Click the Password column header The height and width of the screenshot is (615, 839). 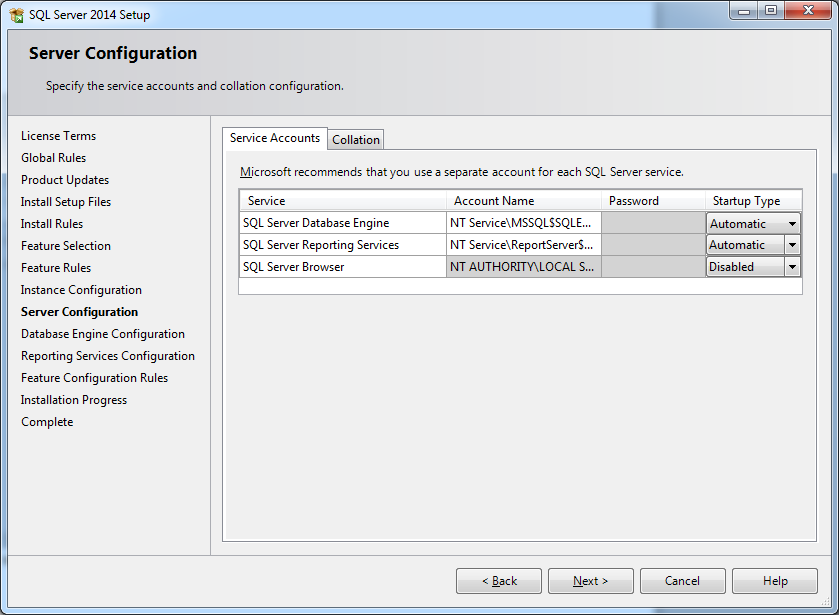[653, 201]
